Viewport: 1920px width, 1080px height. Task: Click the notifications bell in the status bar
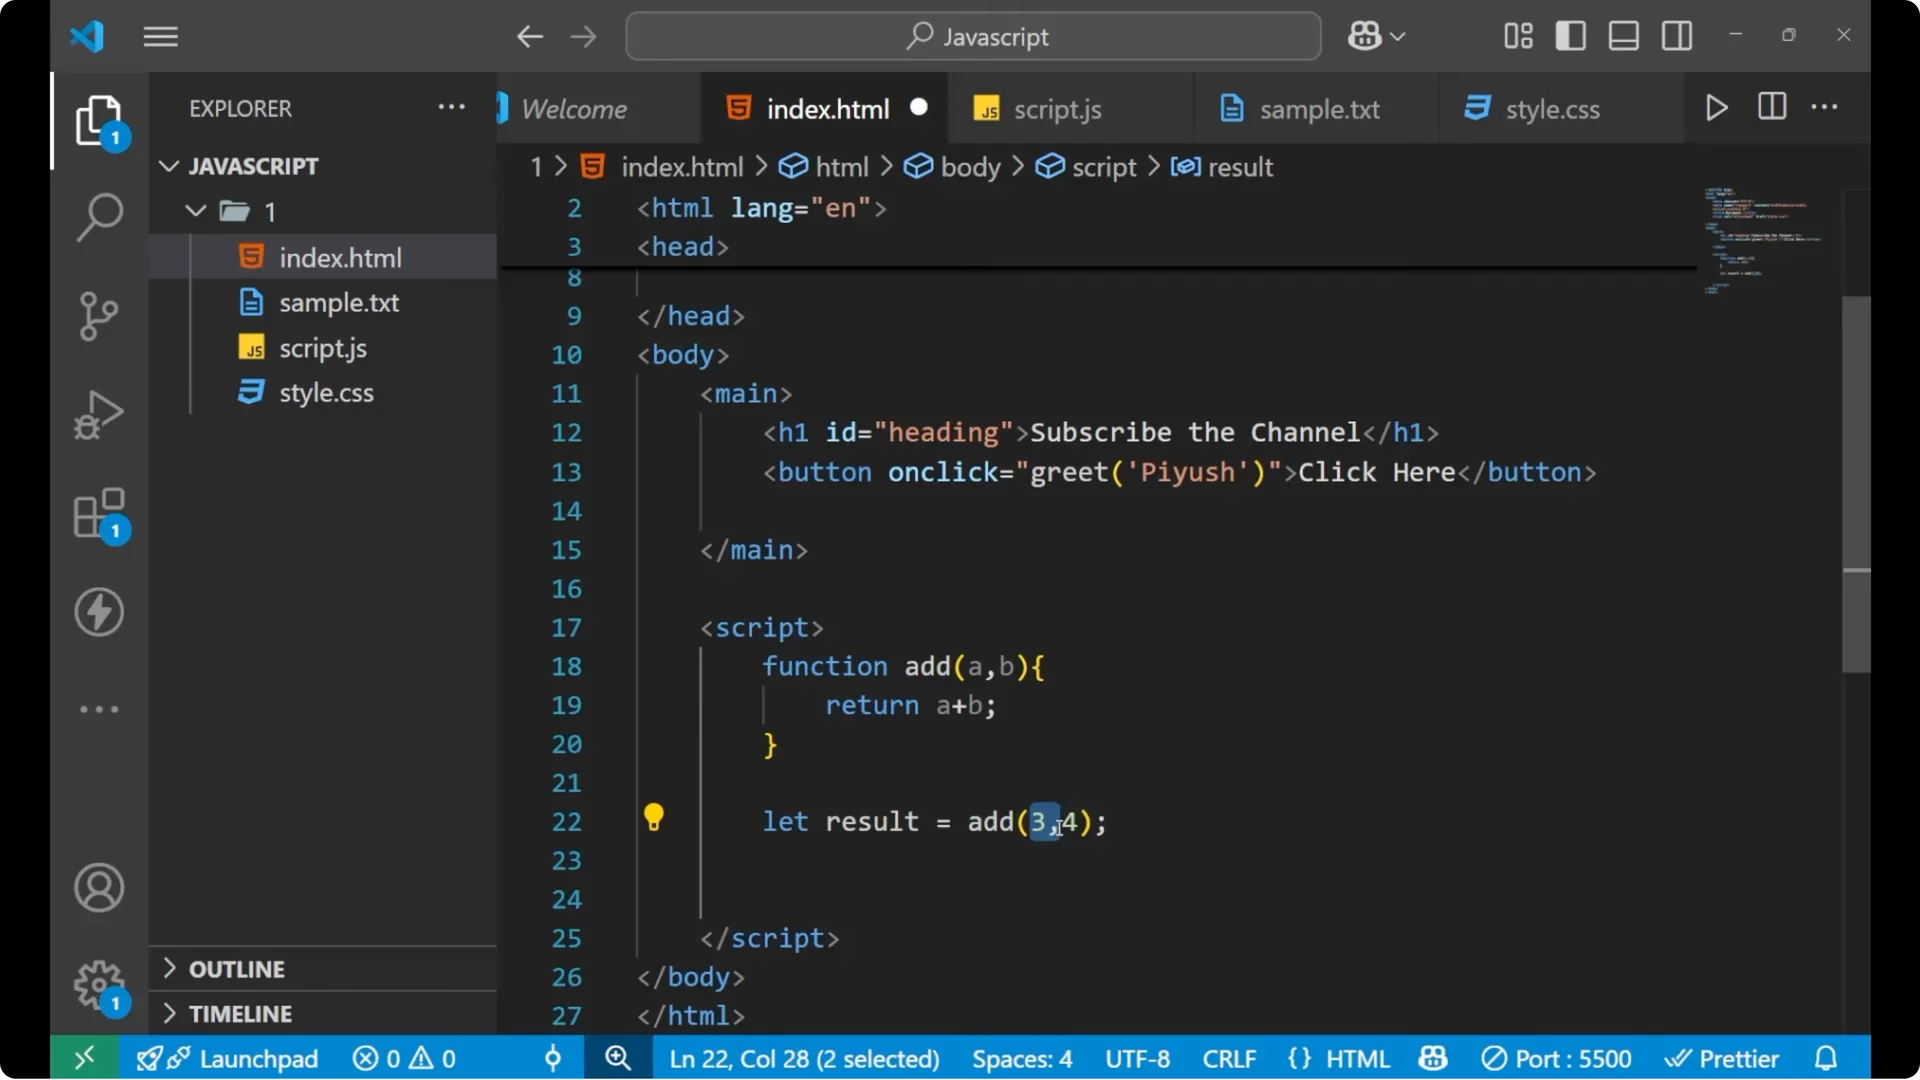point(1826,1058)
